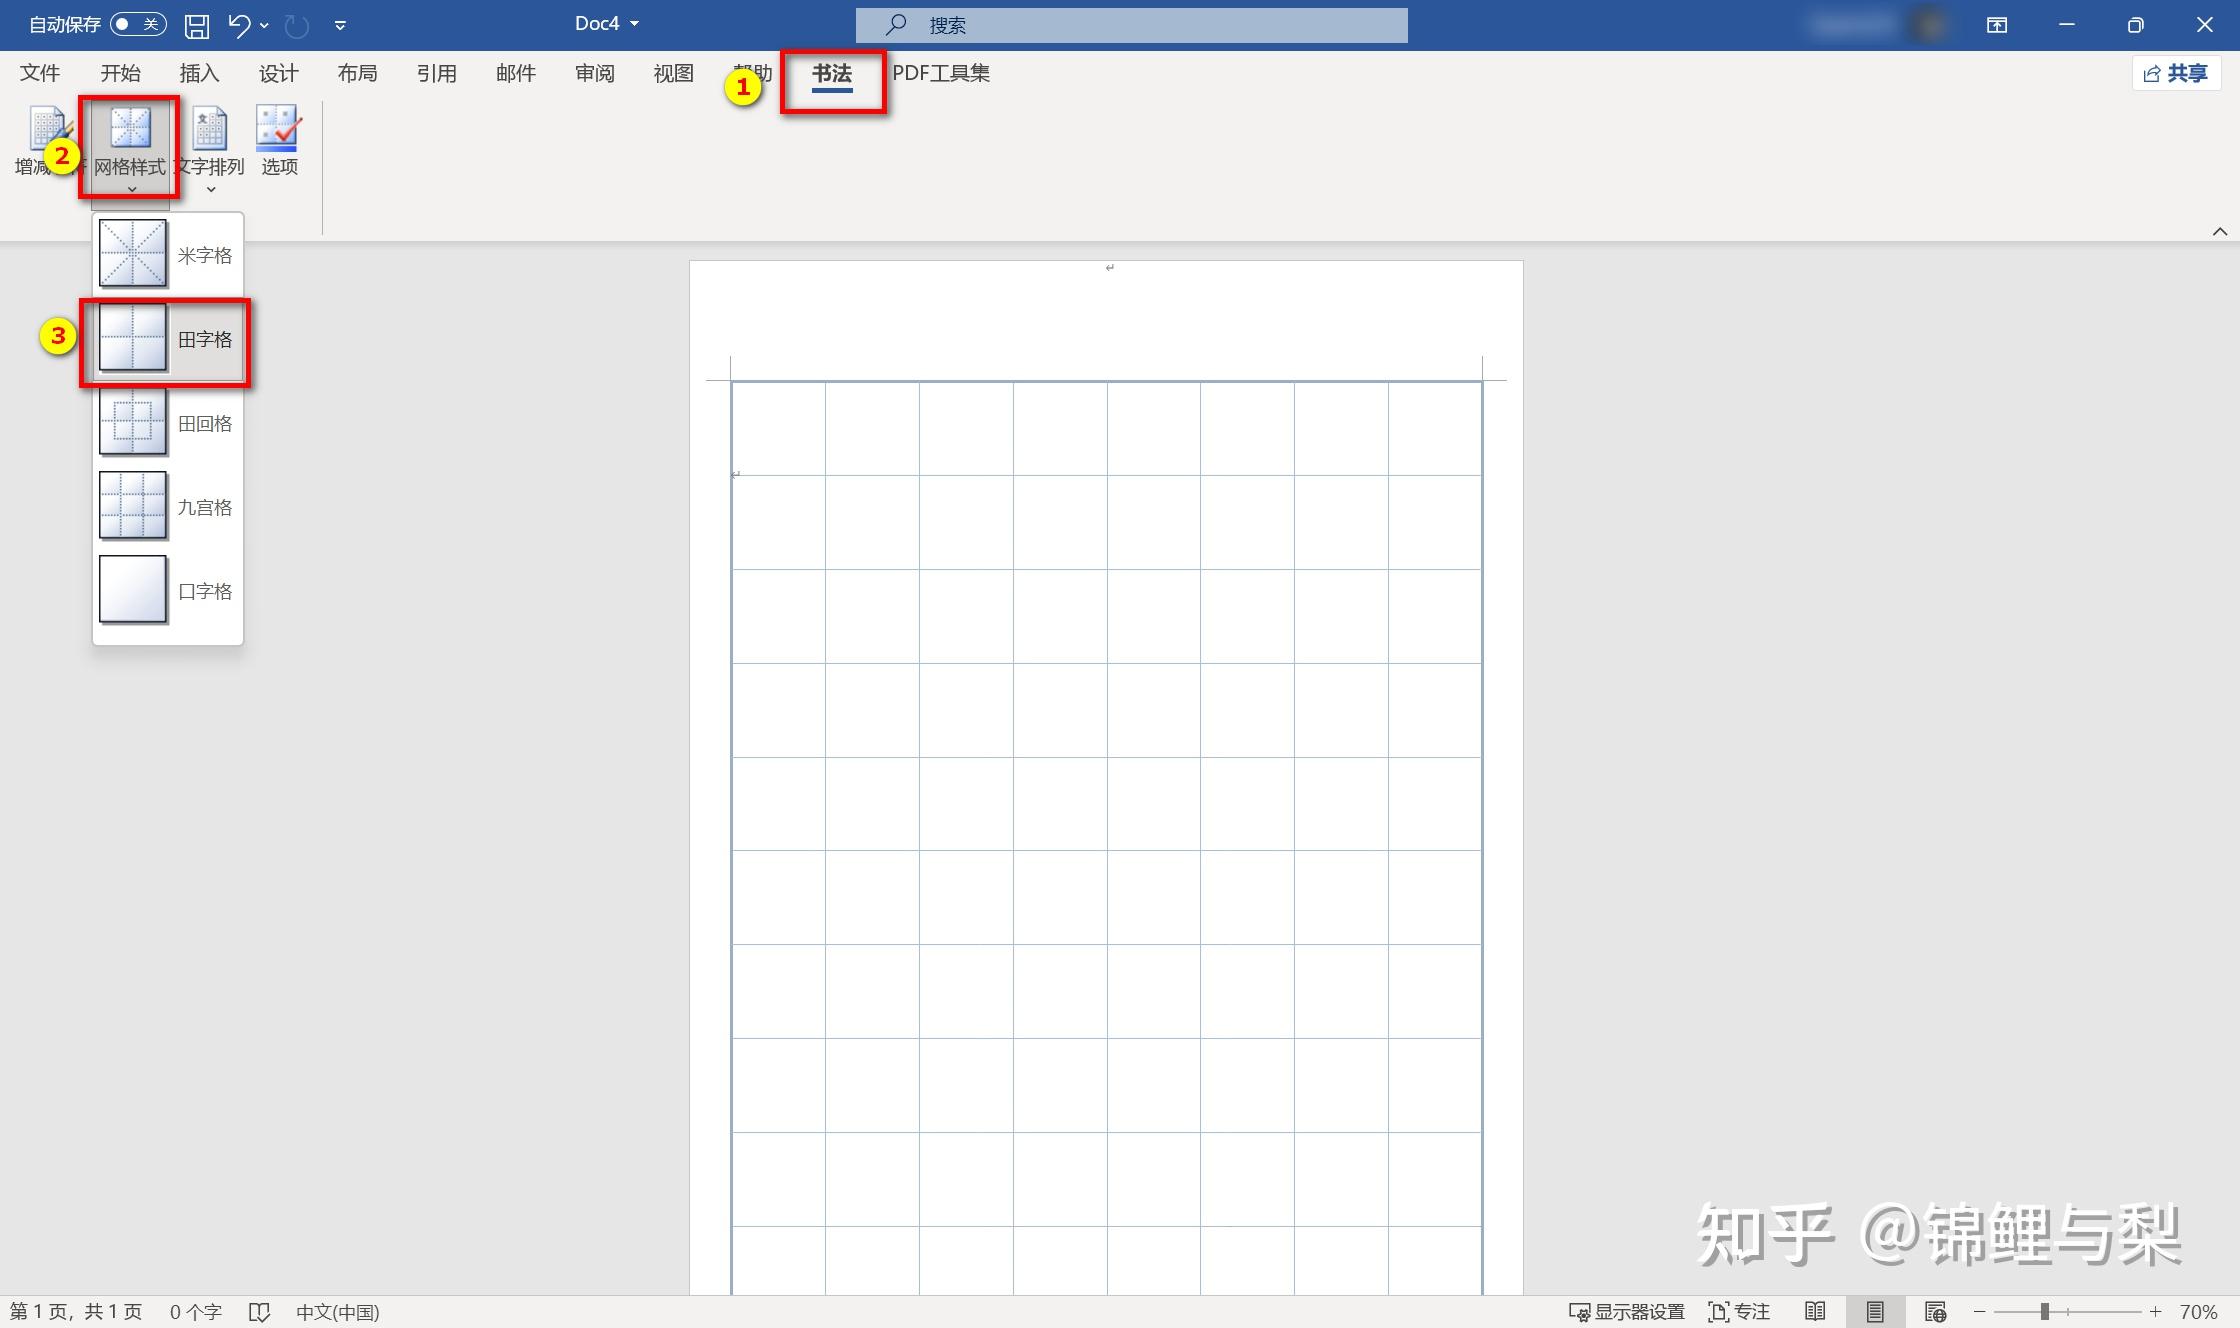Switch to the 邮件 tab
Image resolution: width=2240 pixels, height=1328 pixels.
516,73
